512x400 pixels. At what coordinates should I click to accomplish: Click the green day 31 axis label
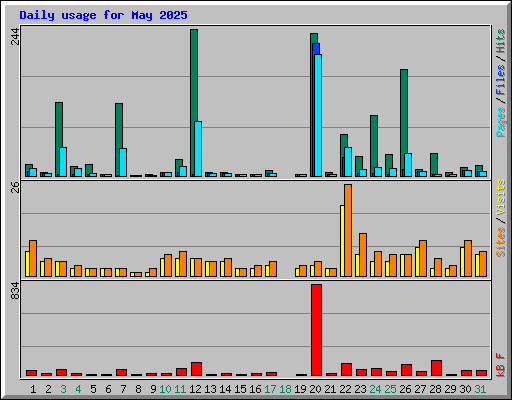click(480, 389)
